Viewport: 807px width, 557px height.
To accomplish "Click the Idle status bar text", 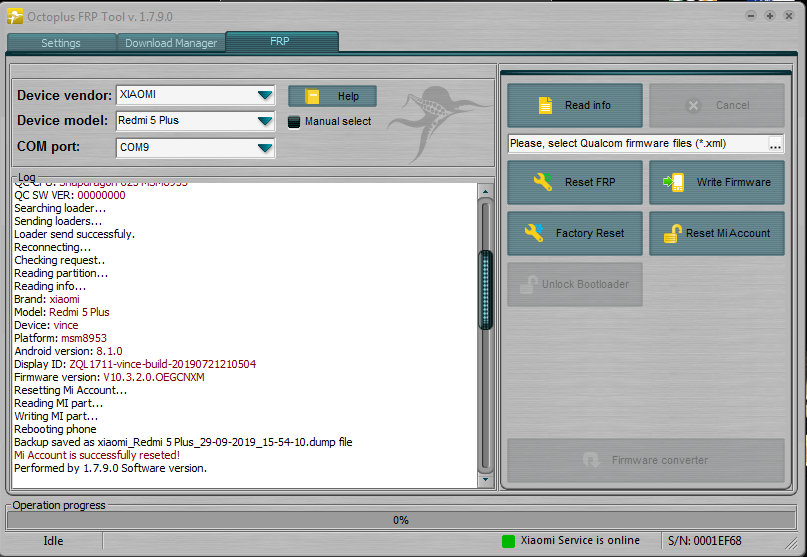I will 54,541.
